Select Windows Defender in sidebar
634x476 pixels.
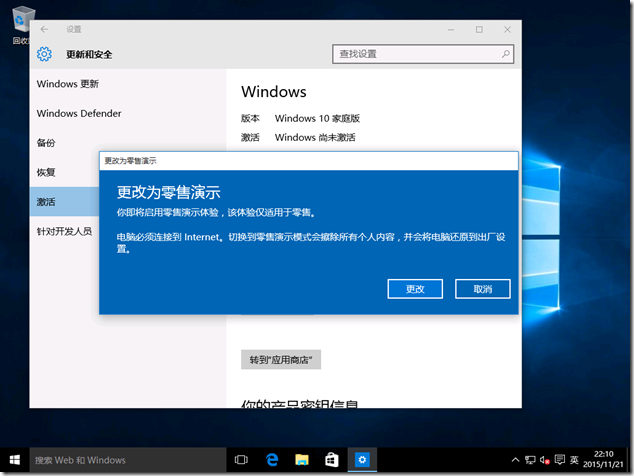79,114
